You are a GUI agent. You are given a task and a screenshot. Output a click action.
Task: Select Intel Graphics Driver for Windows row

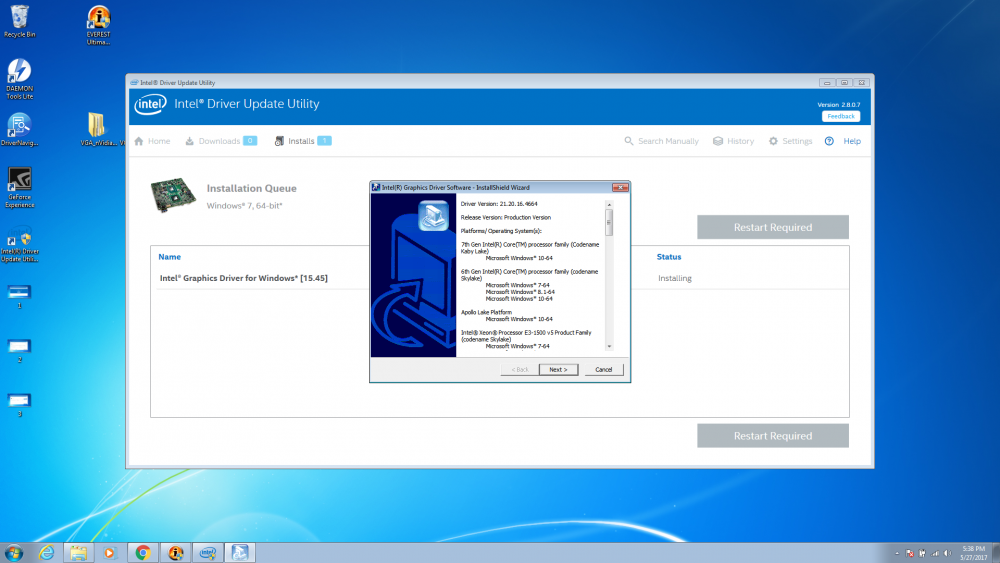[499, 278]
